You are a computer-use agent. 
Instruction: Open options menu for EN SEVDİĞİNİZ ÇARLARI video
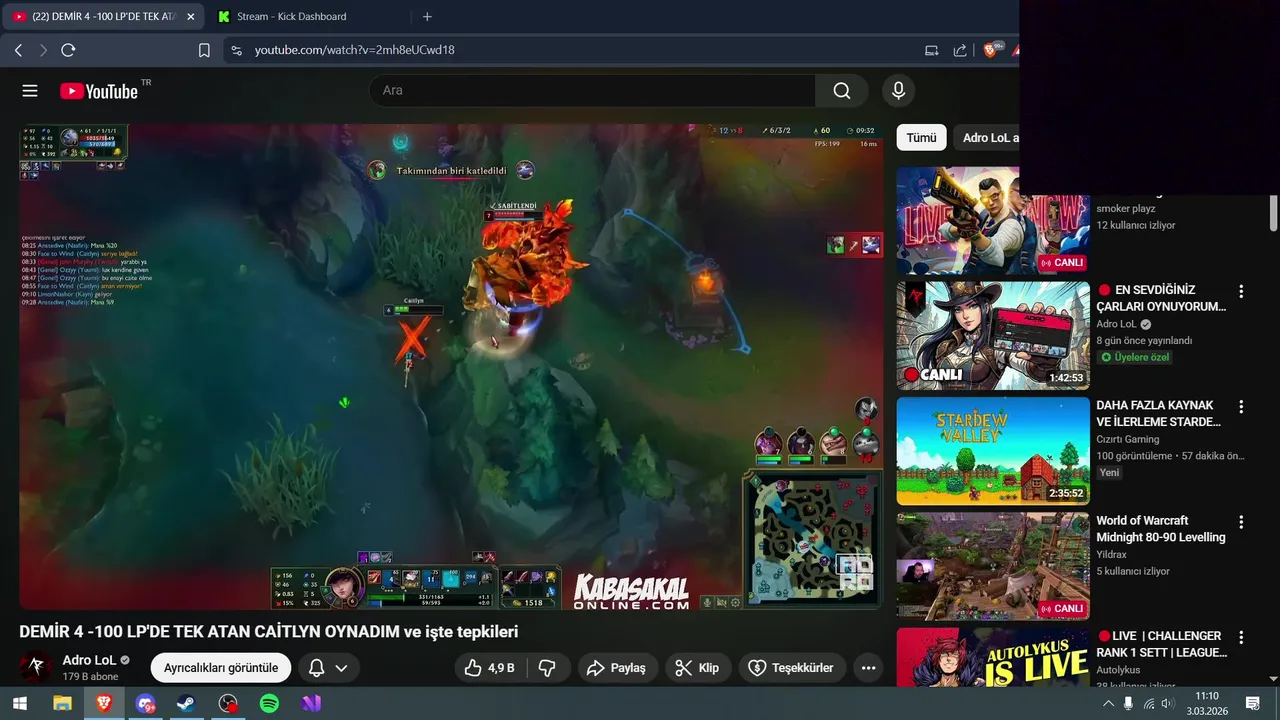pos(1241,292)
